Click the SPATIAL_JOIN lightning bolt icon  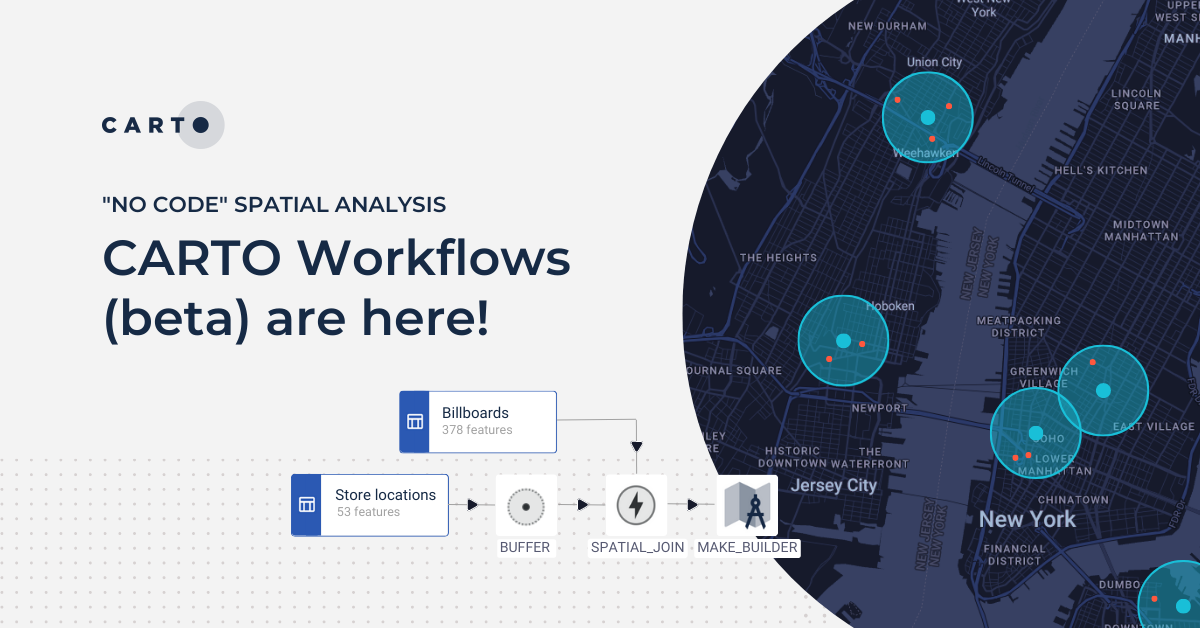click(636, 505)
